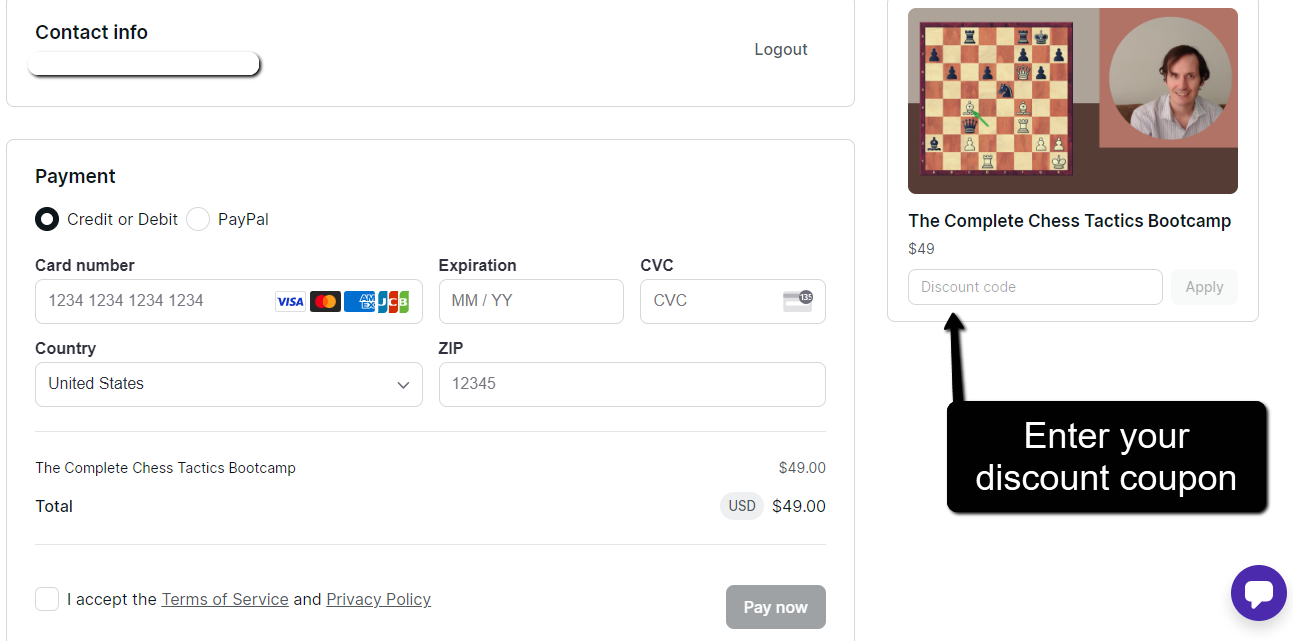Click the Visa card icon
The width and height of the screenshot is (1293, 641).
290,301
